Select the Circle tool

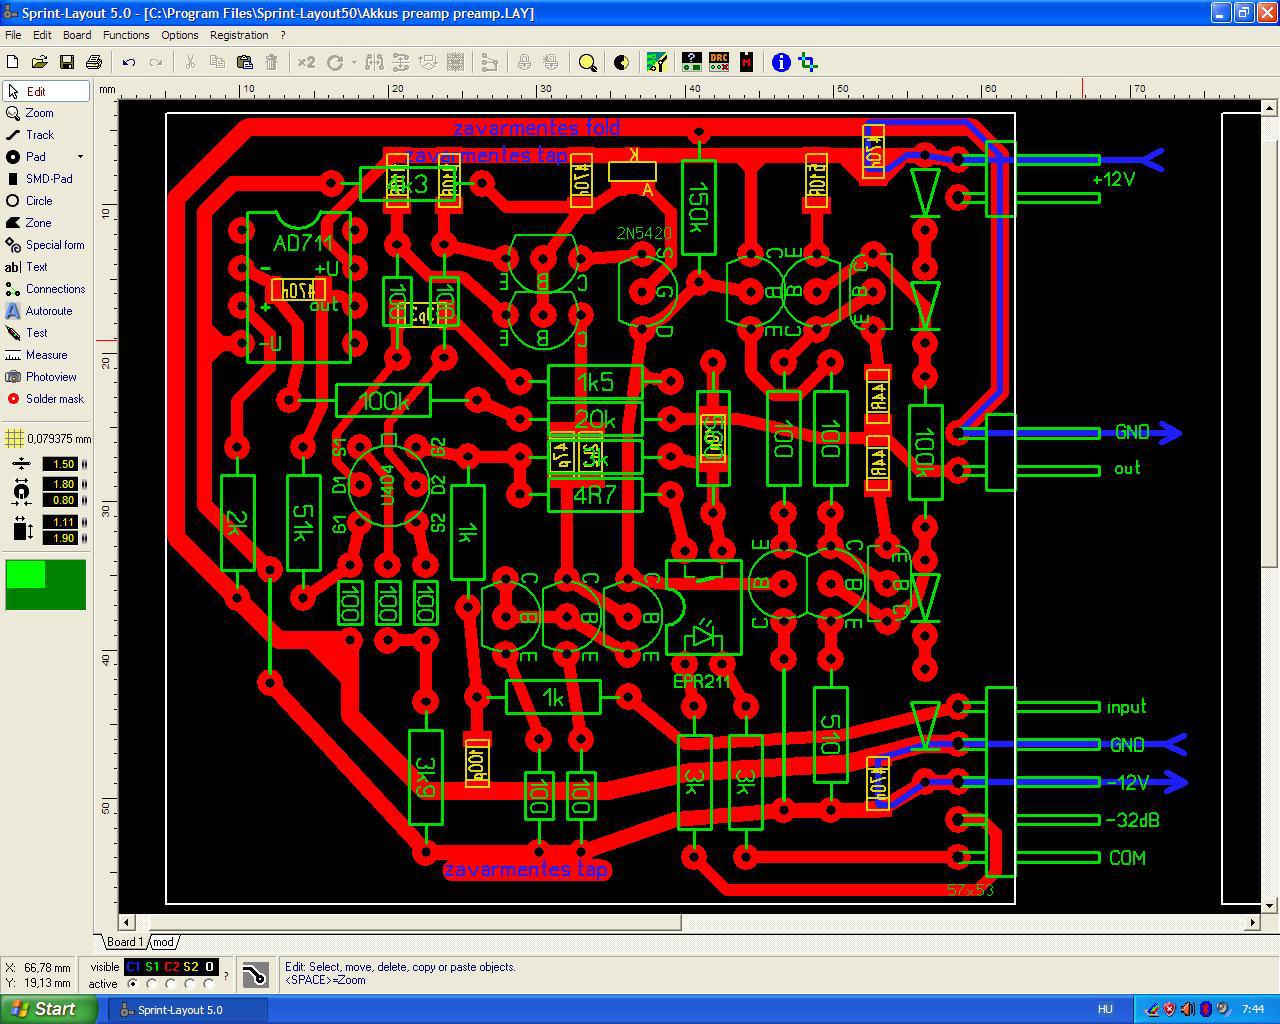click(x=46, y=201)
